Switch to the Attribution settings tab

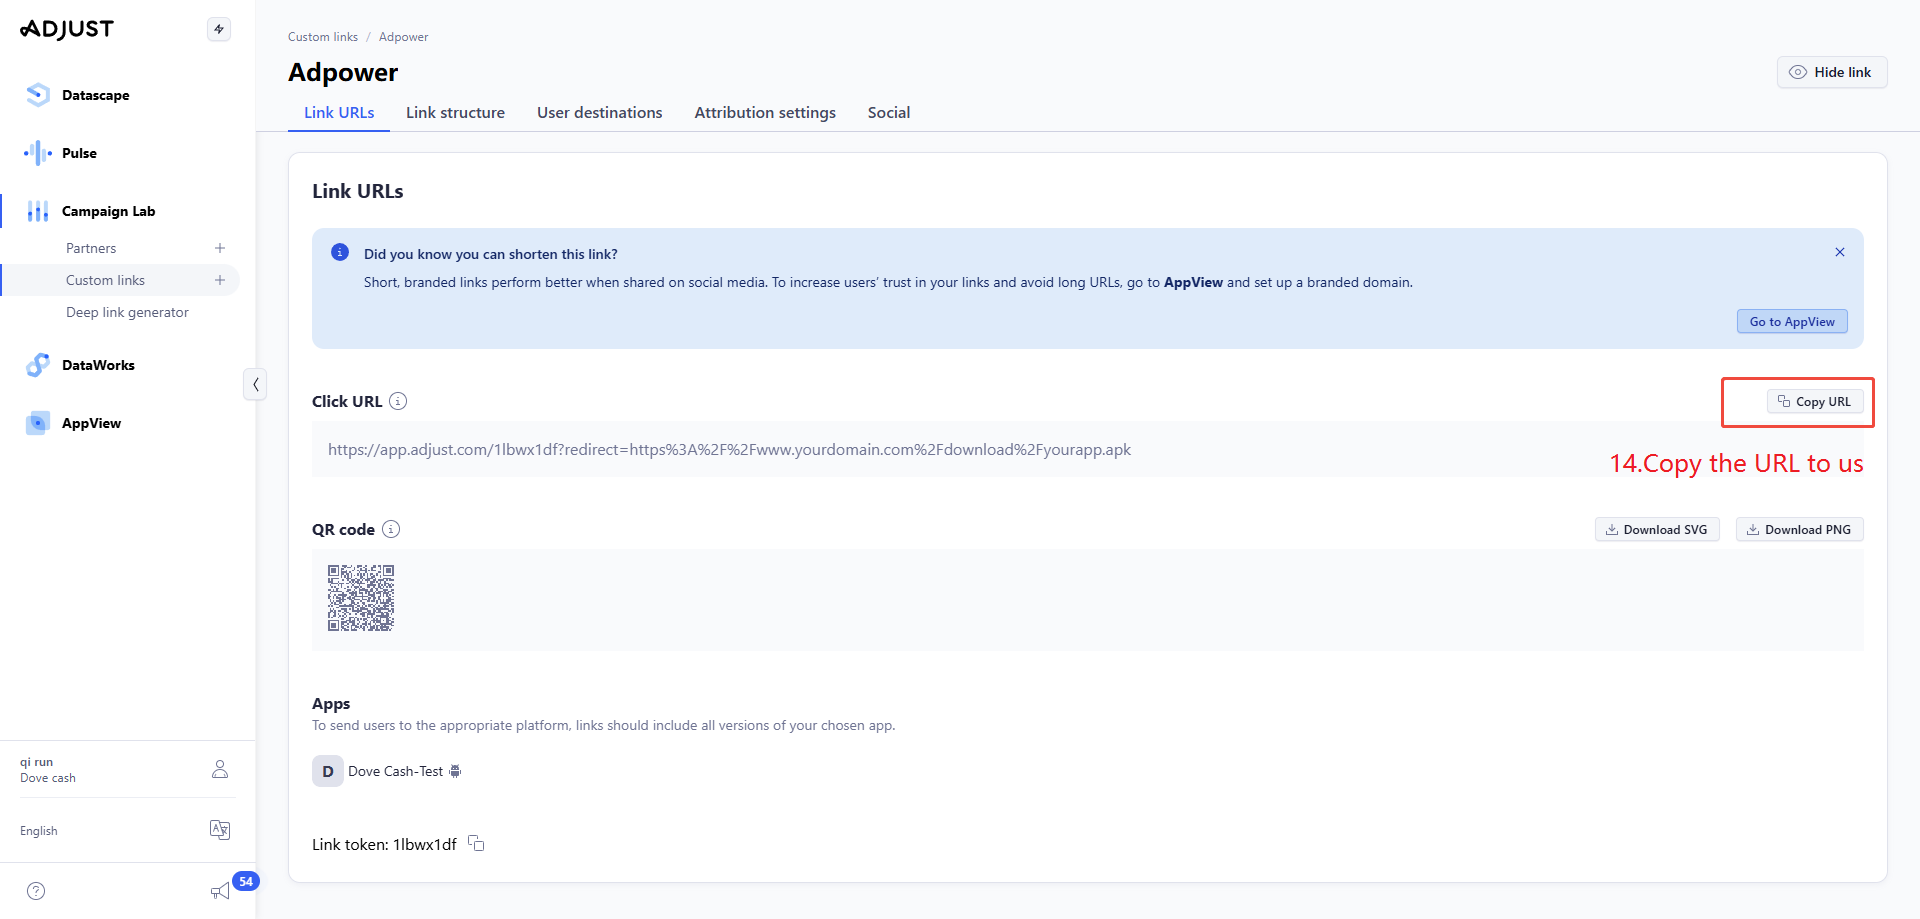click(x=765, y=112)
